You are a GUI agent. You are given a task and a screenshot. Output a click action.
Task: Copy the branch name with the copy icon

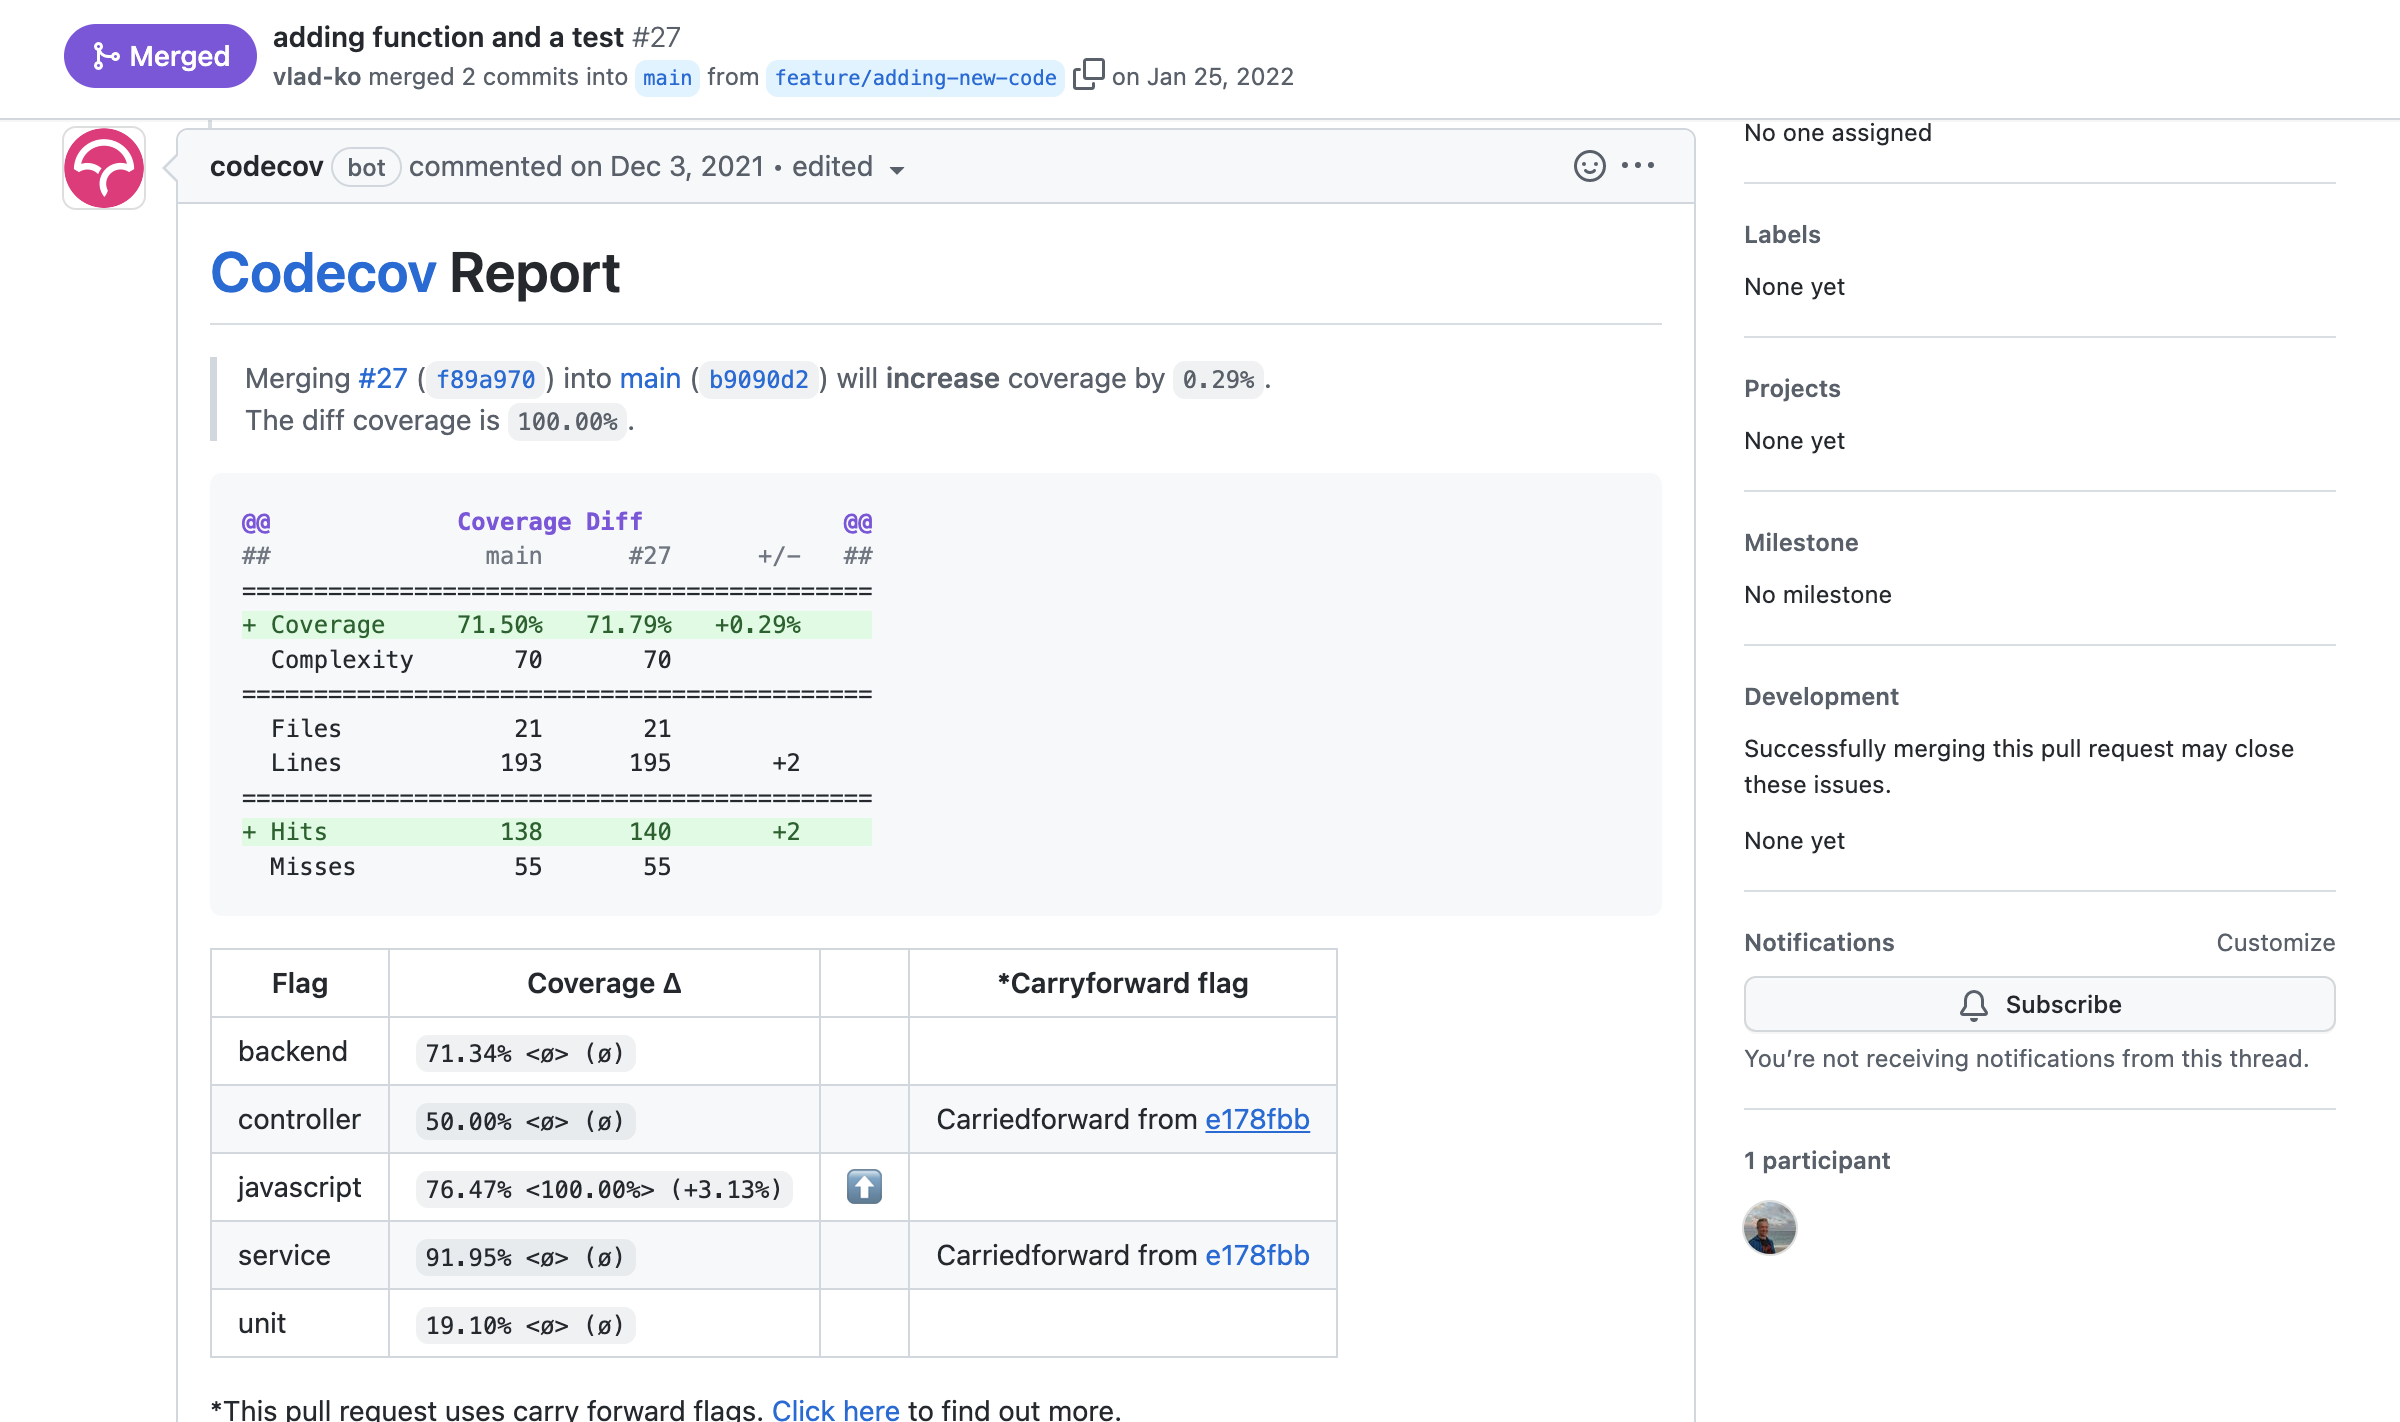[x=1089, y=73]
